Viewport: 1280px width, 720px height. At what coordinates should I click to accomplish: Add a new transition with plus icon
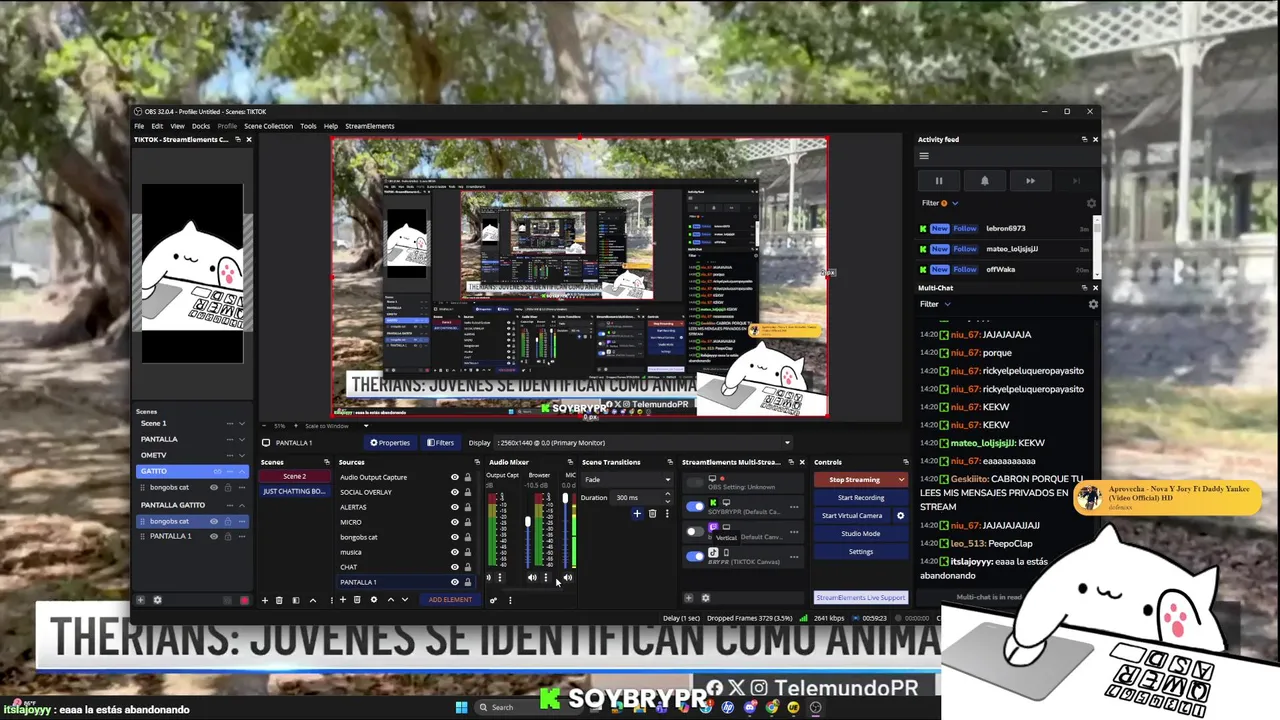tap(636, 514)
